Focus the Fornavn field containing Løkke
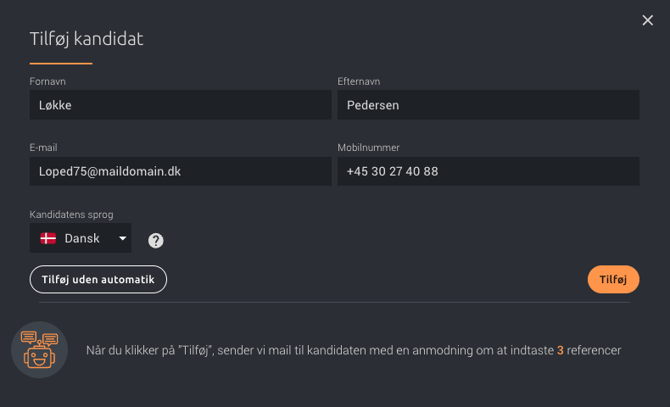Image resolution: width=670 pixels, height=407 pixels. (180, 105)
